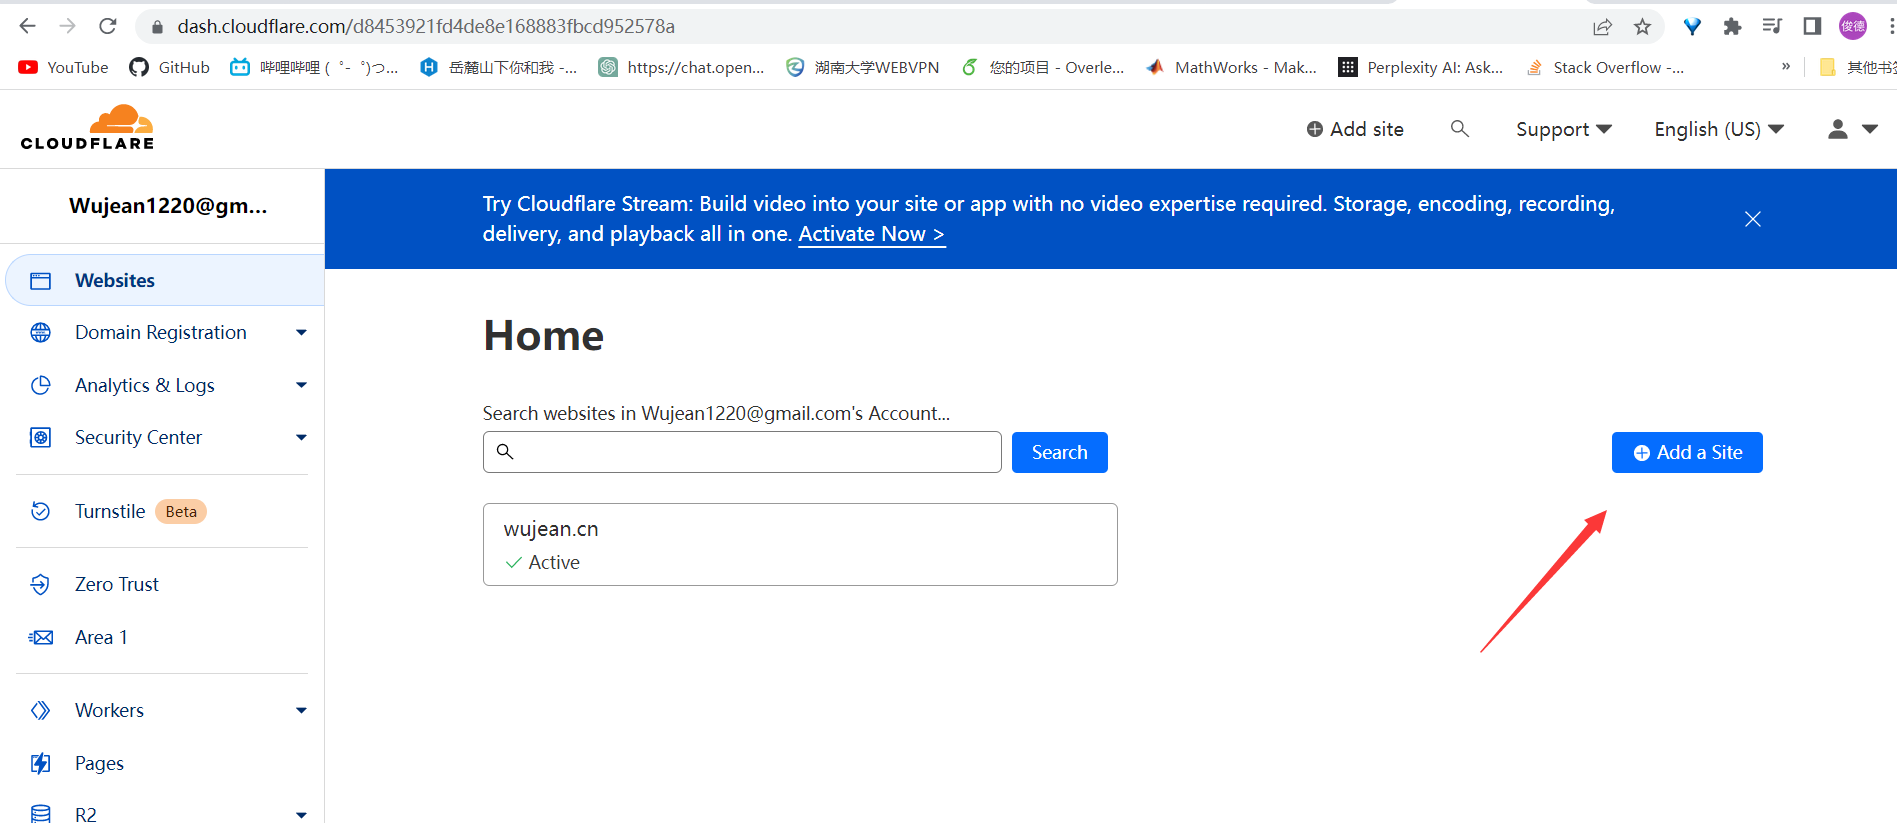Click the R2 storage bucket icon
1897x823 pixels.
pyautogui.click(x=41, y=814)
